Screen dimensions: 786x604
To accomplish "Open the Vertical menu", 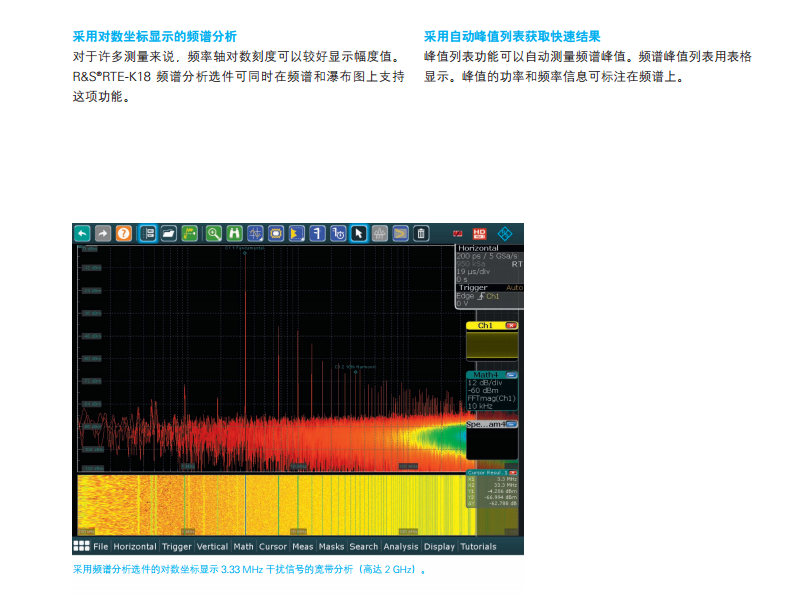I will tap(212, 546).
